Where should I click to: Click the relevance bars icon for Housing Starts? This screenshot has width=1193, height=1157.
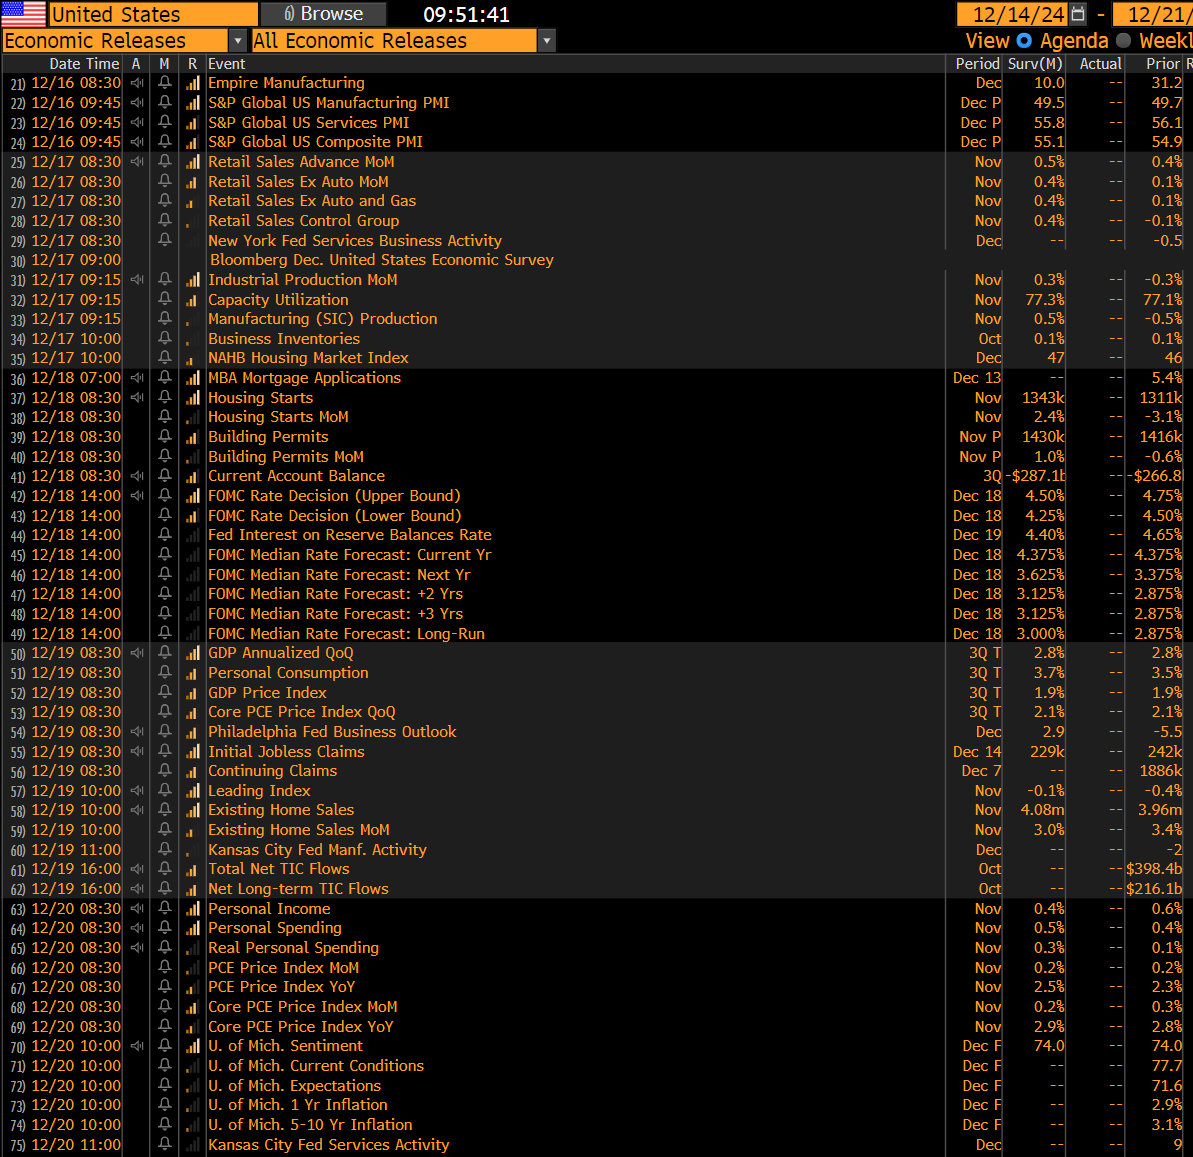click(192, 398)
